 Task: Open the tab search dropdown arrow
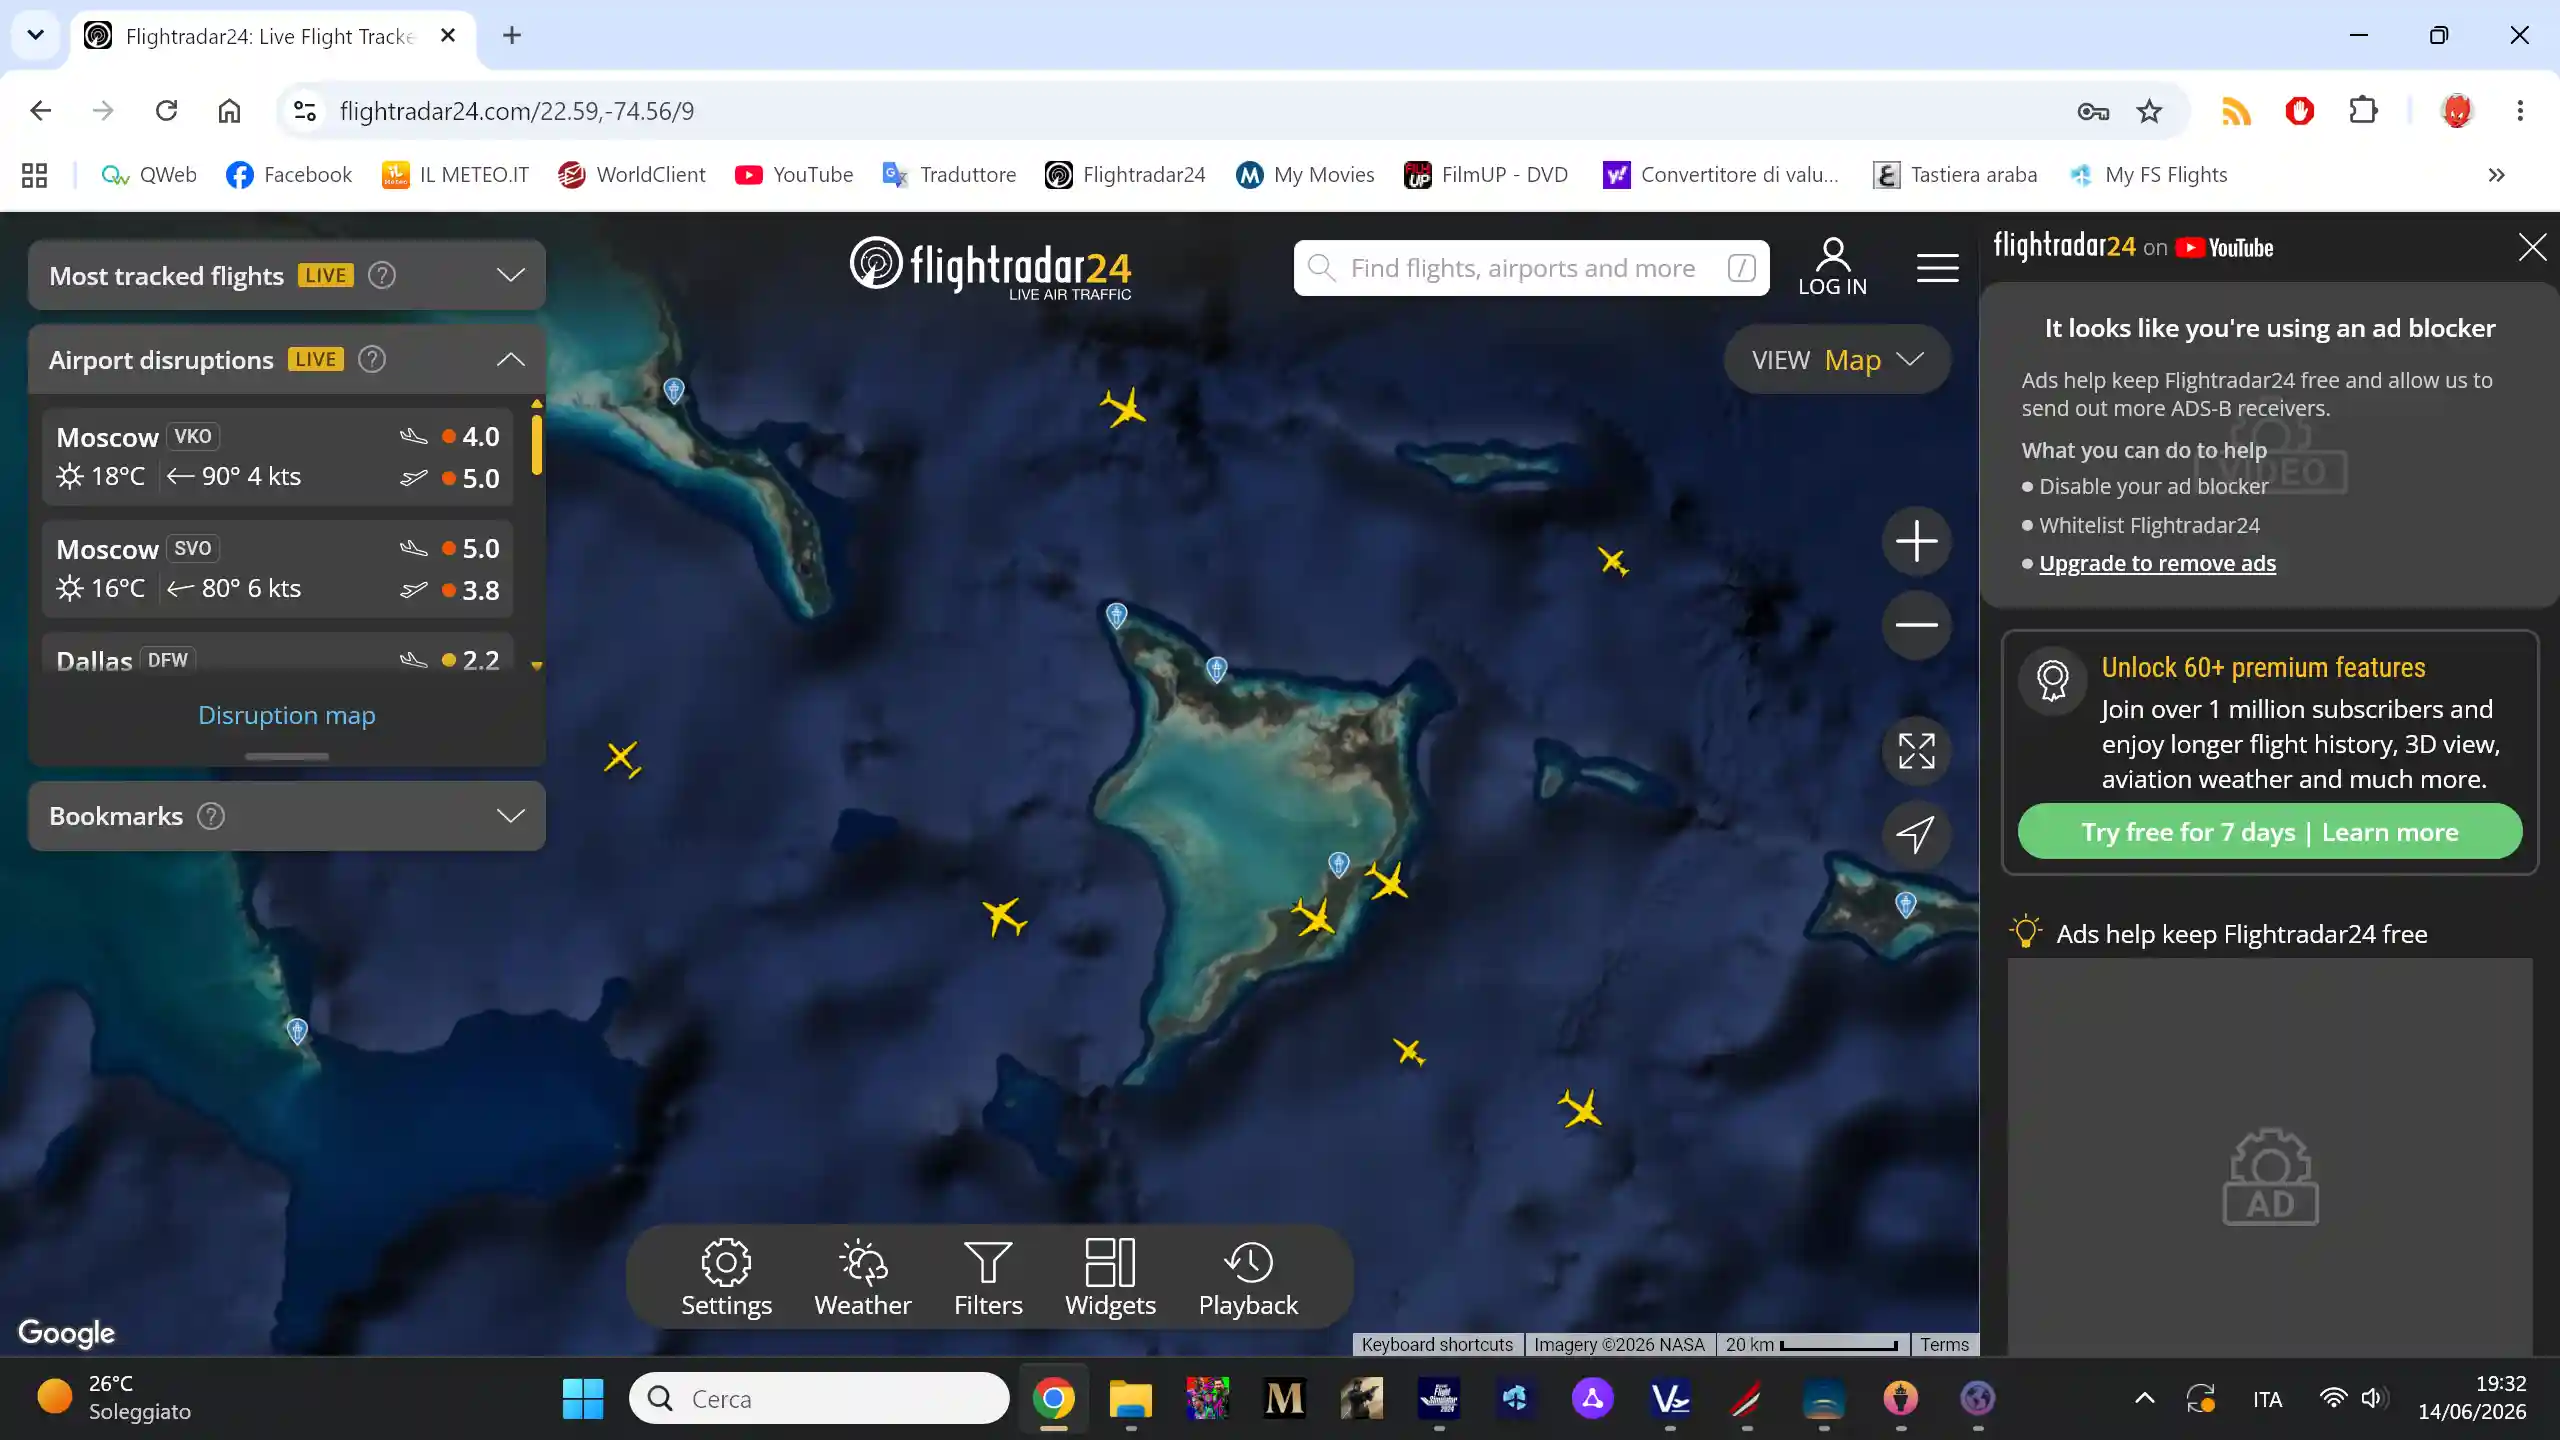coord(35,36)
